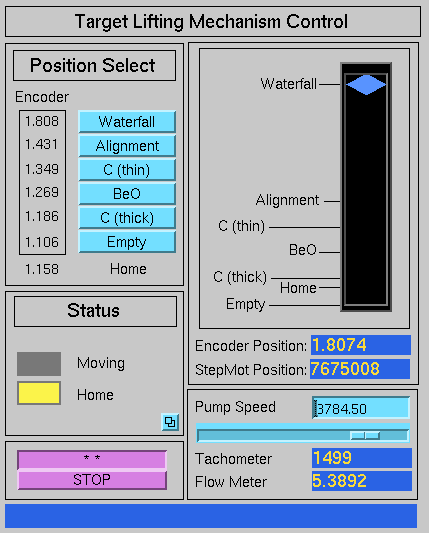This screenshot has height=533, width=429.
Task: Click the yellow Home status indicator
Action: click(x=39, y=393)
